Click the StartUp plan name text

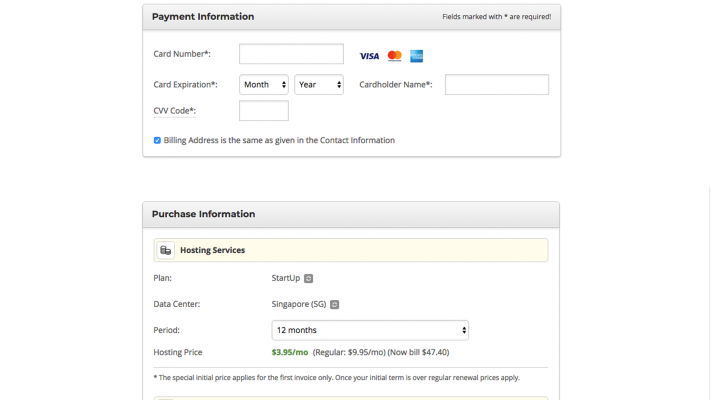click(286, 278)
